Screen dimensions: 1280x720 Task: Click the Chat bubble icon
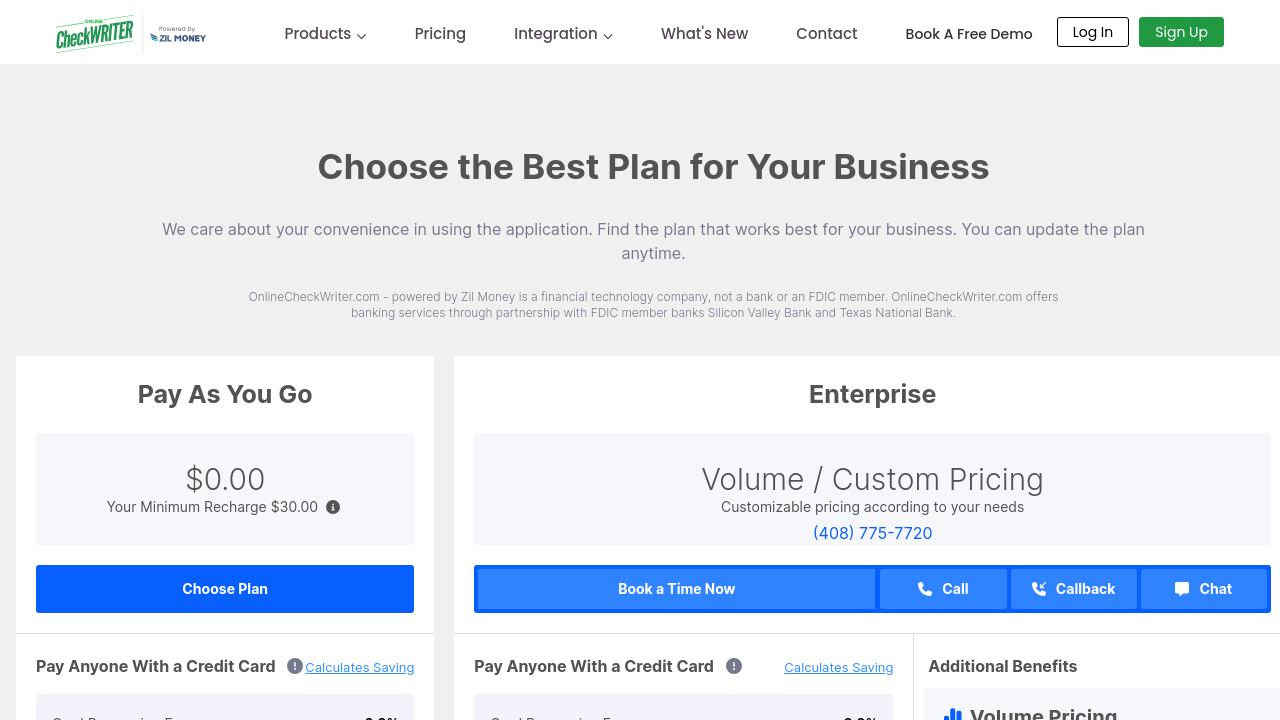pyautogui.click(x=1182, y=589)
